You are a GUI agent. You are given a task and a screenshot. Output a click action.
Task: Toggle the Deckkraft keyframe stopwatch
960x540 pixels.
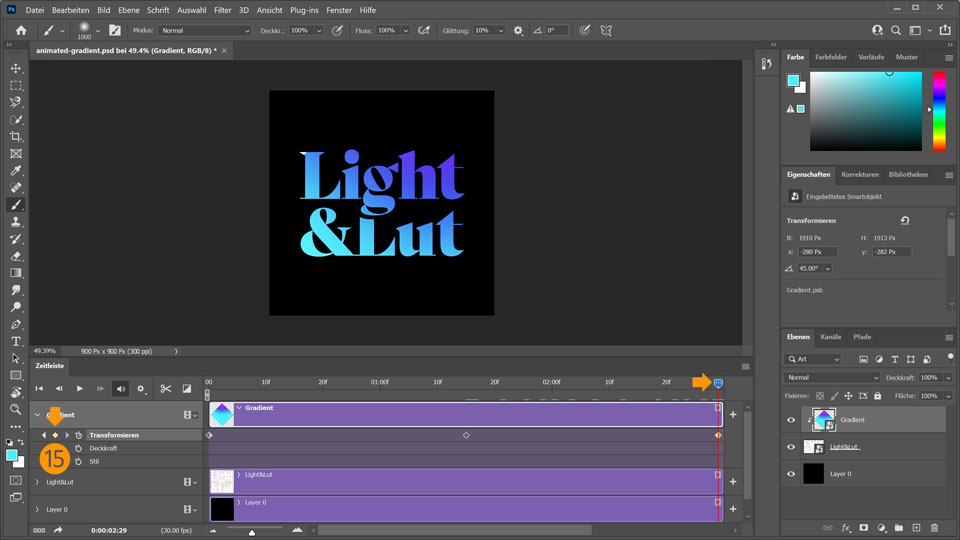pyautogui.click(x=79, y=449)
